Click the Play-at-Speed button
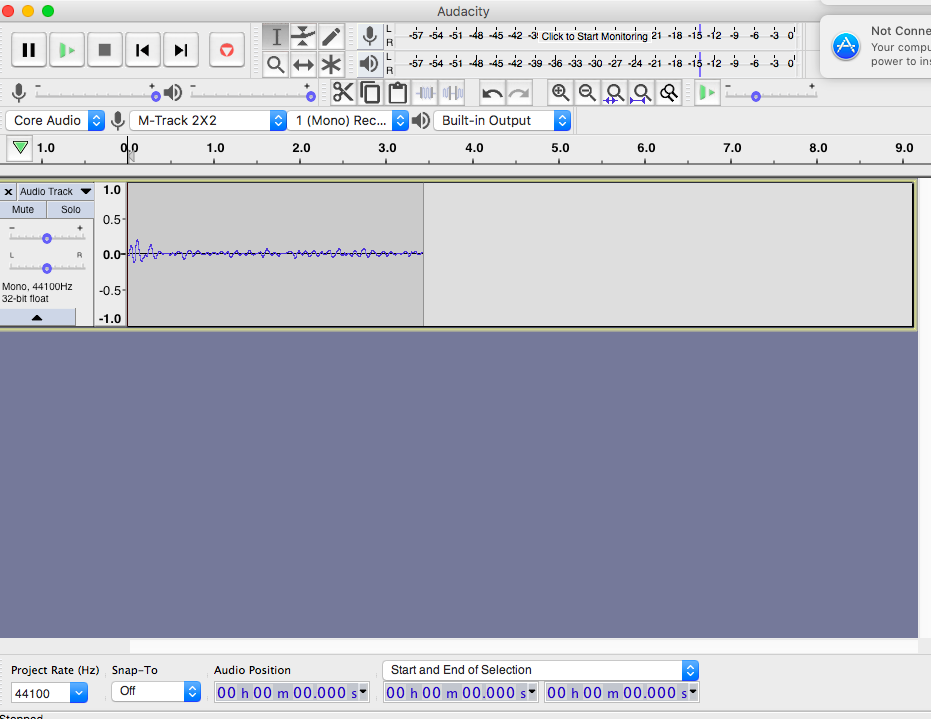 pyautogui.click(x=707, y=93)
